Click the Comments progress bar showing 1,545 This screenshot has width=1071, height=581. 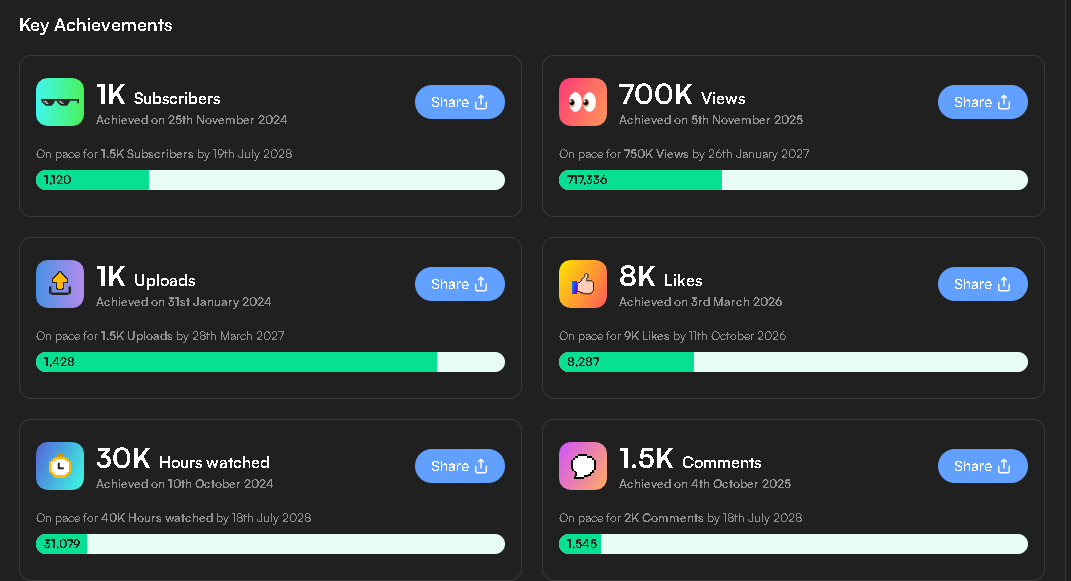pos(793,544)
